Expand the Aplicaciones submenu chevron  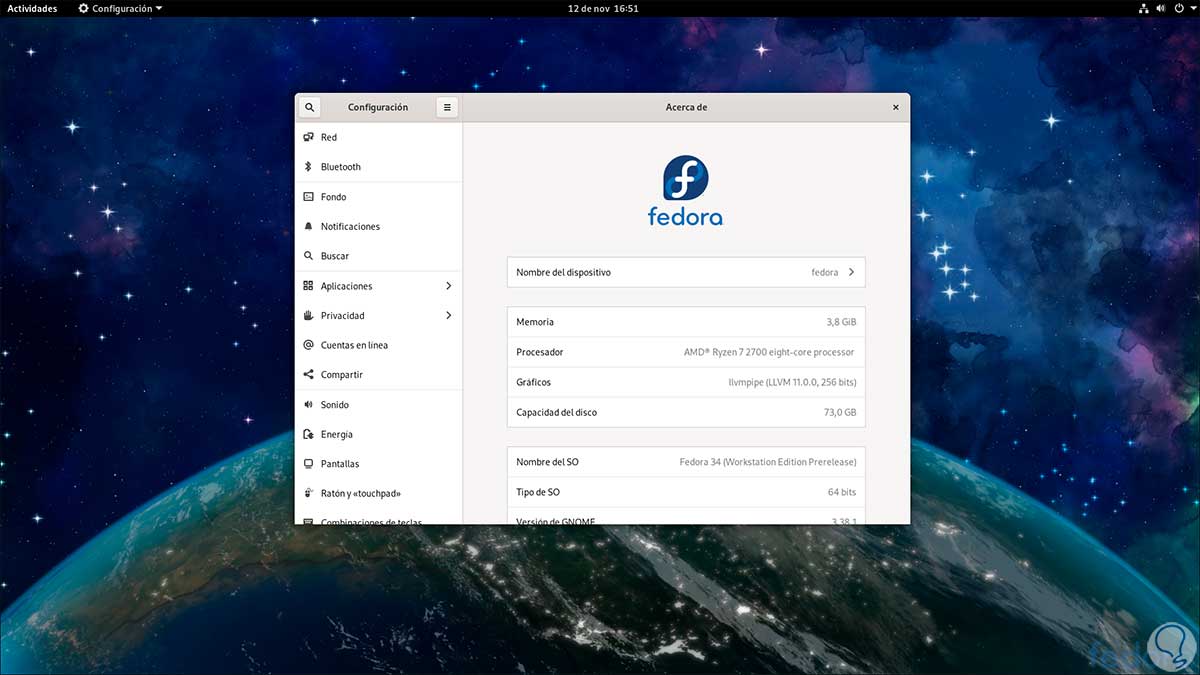[x=448, y=286]
